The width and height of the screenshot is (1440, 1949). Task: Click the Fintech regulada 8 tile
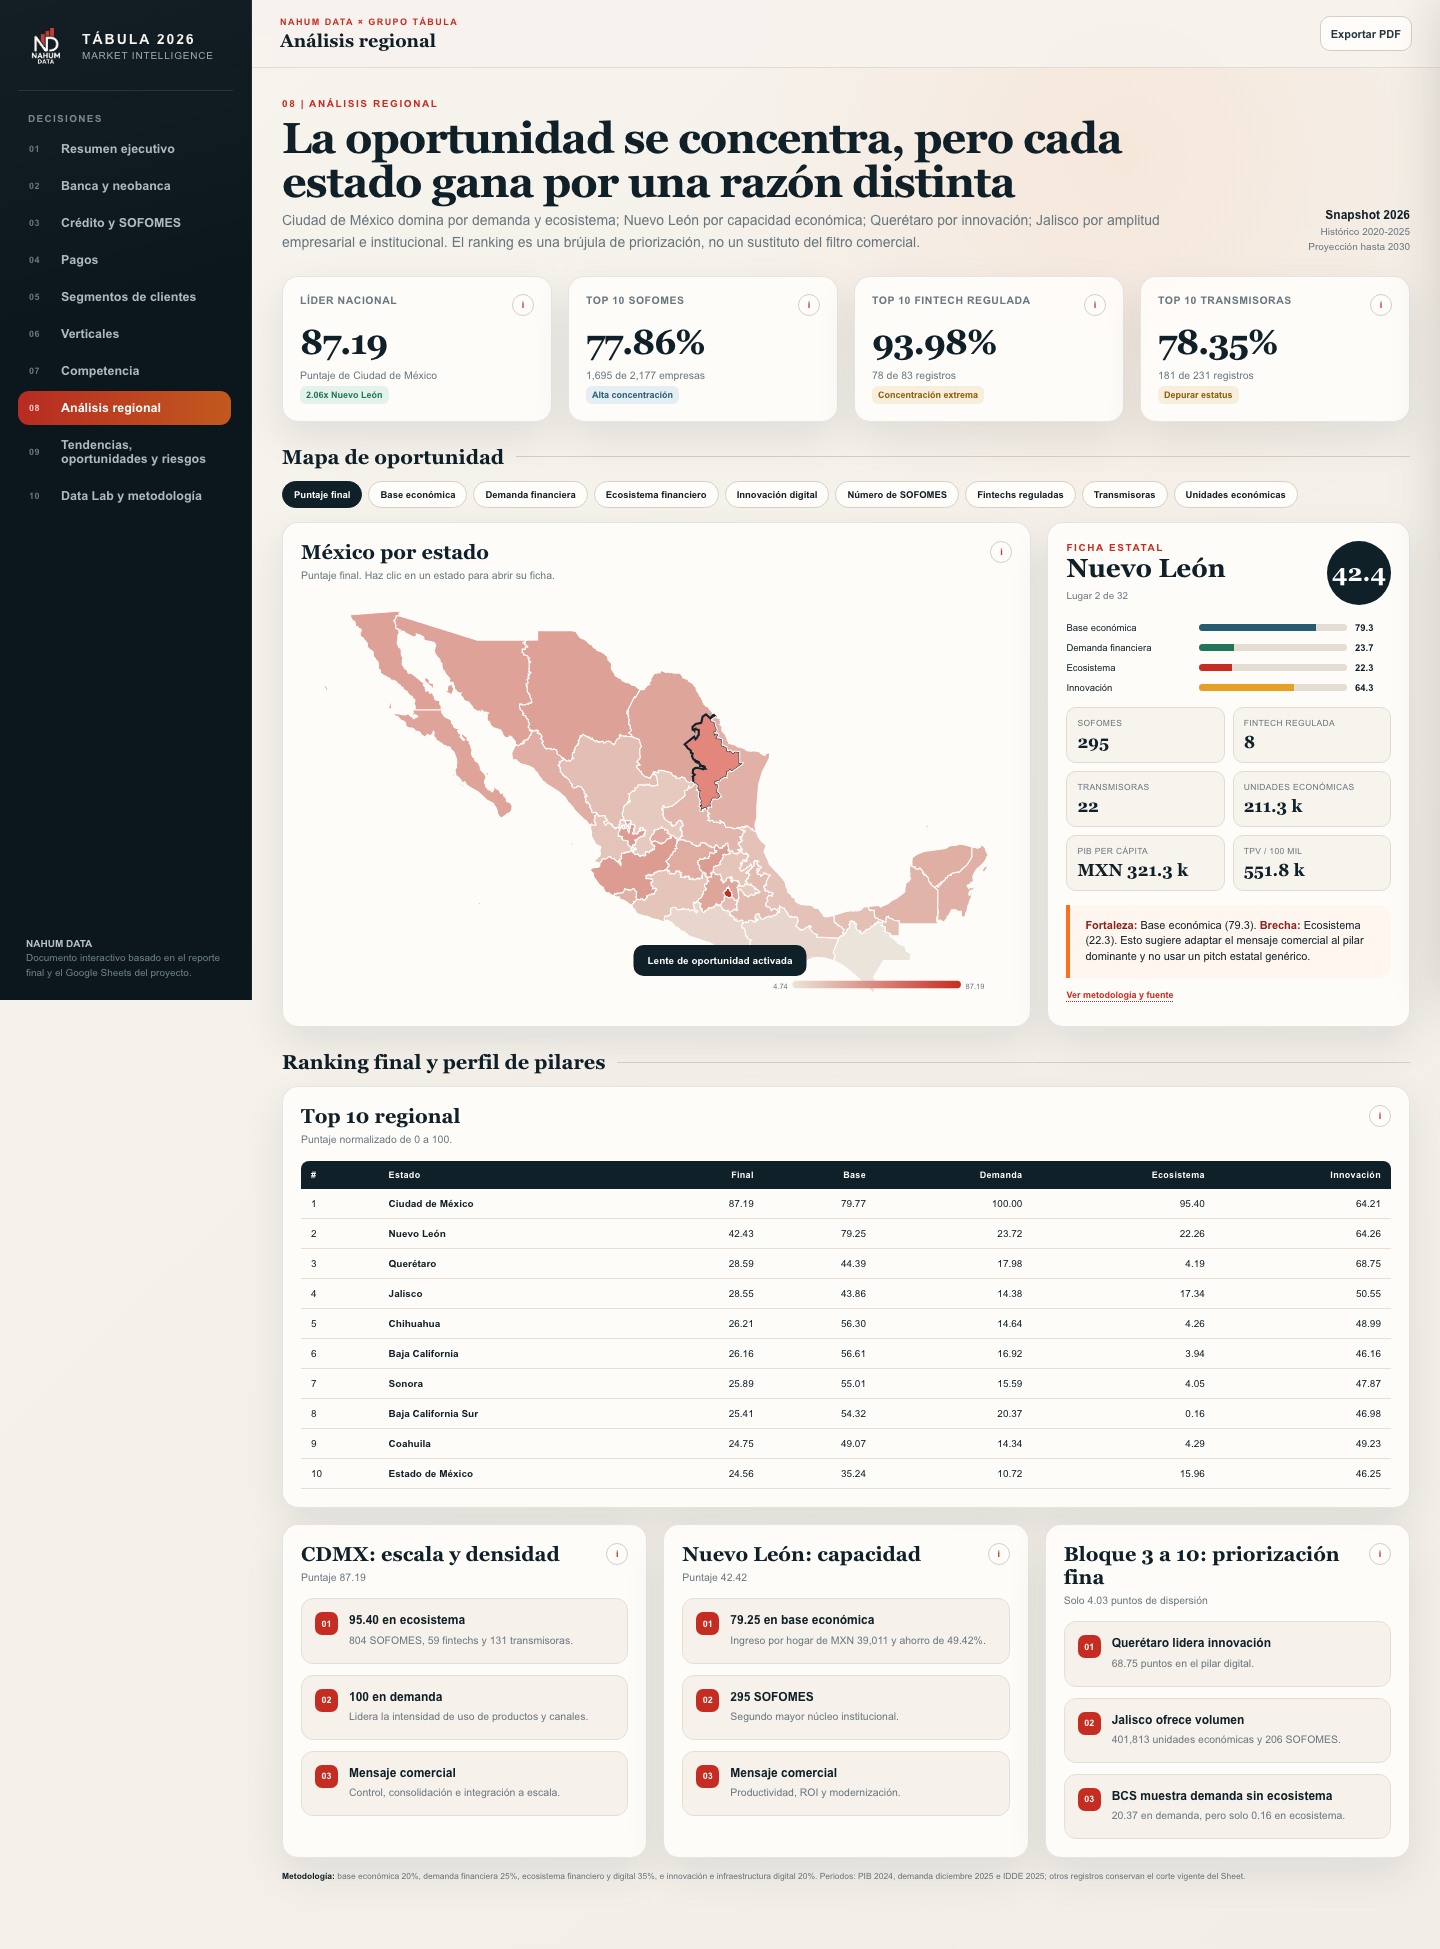pyautogui.click(x=1311, y=735)
